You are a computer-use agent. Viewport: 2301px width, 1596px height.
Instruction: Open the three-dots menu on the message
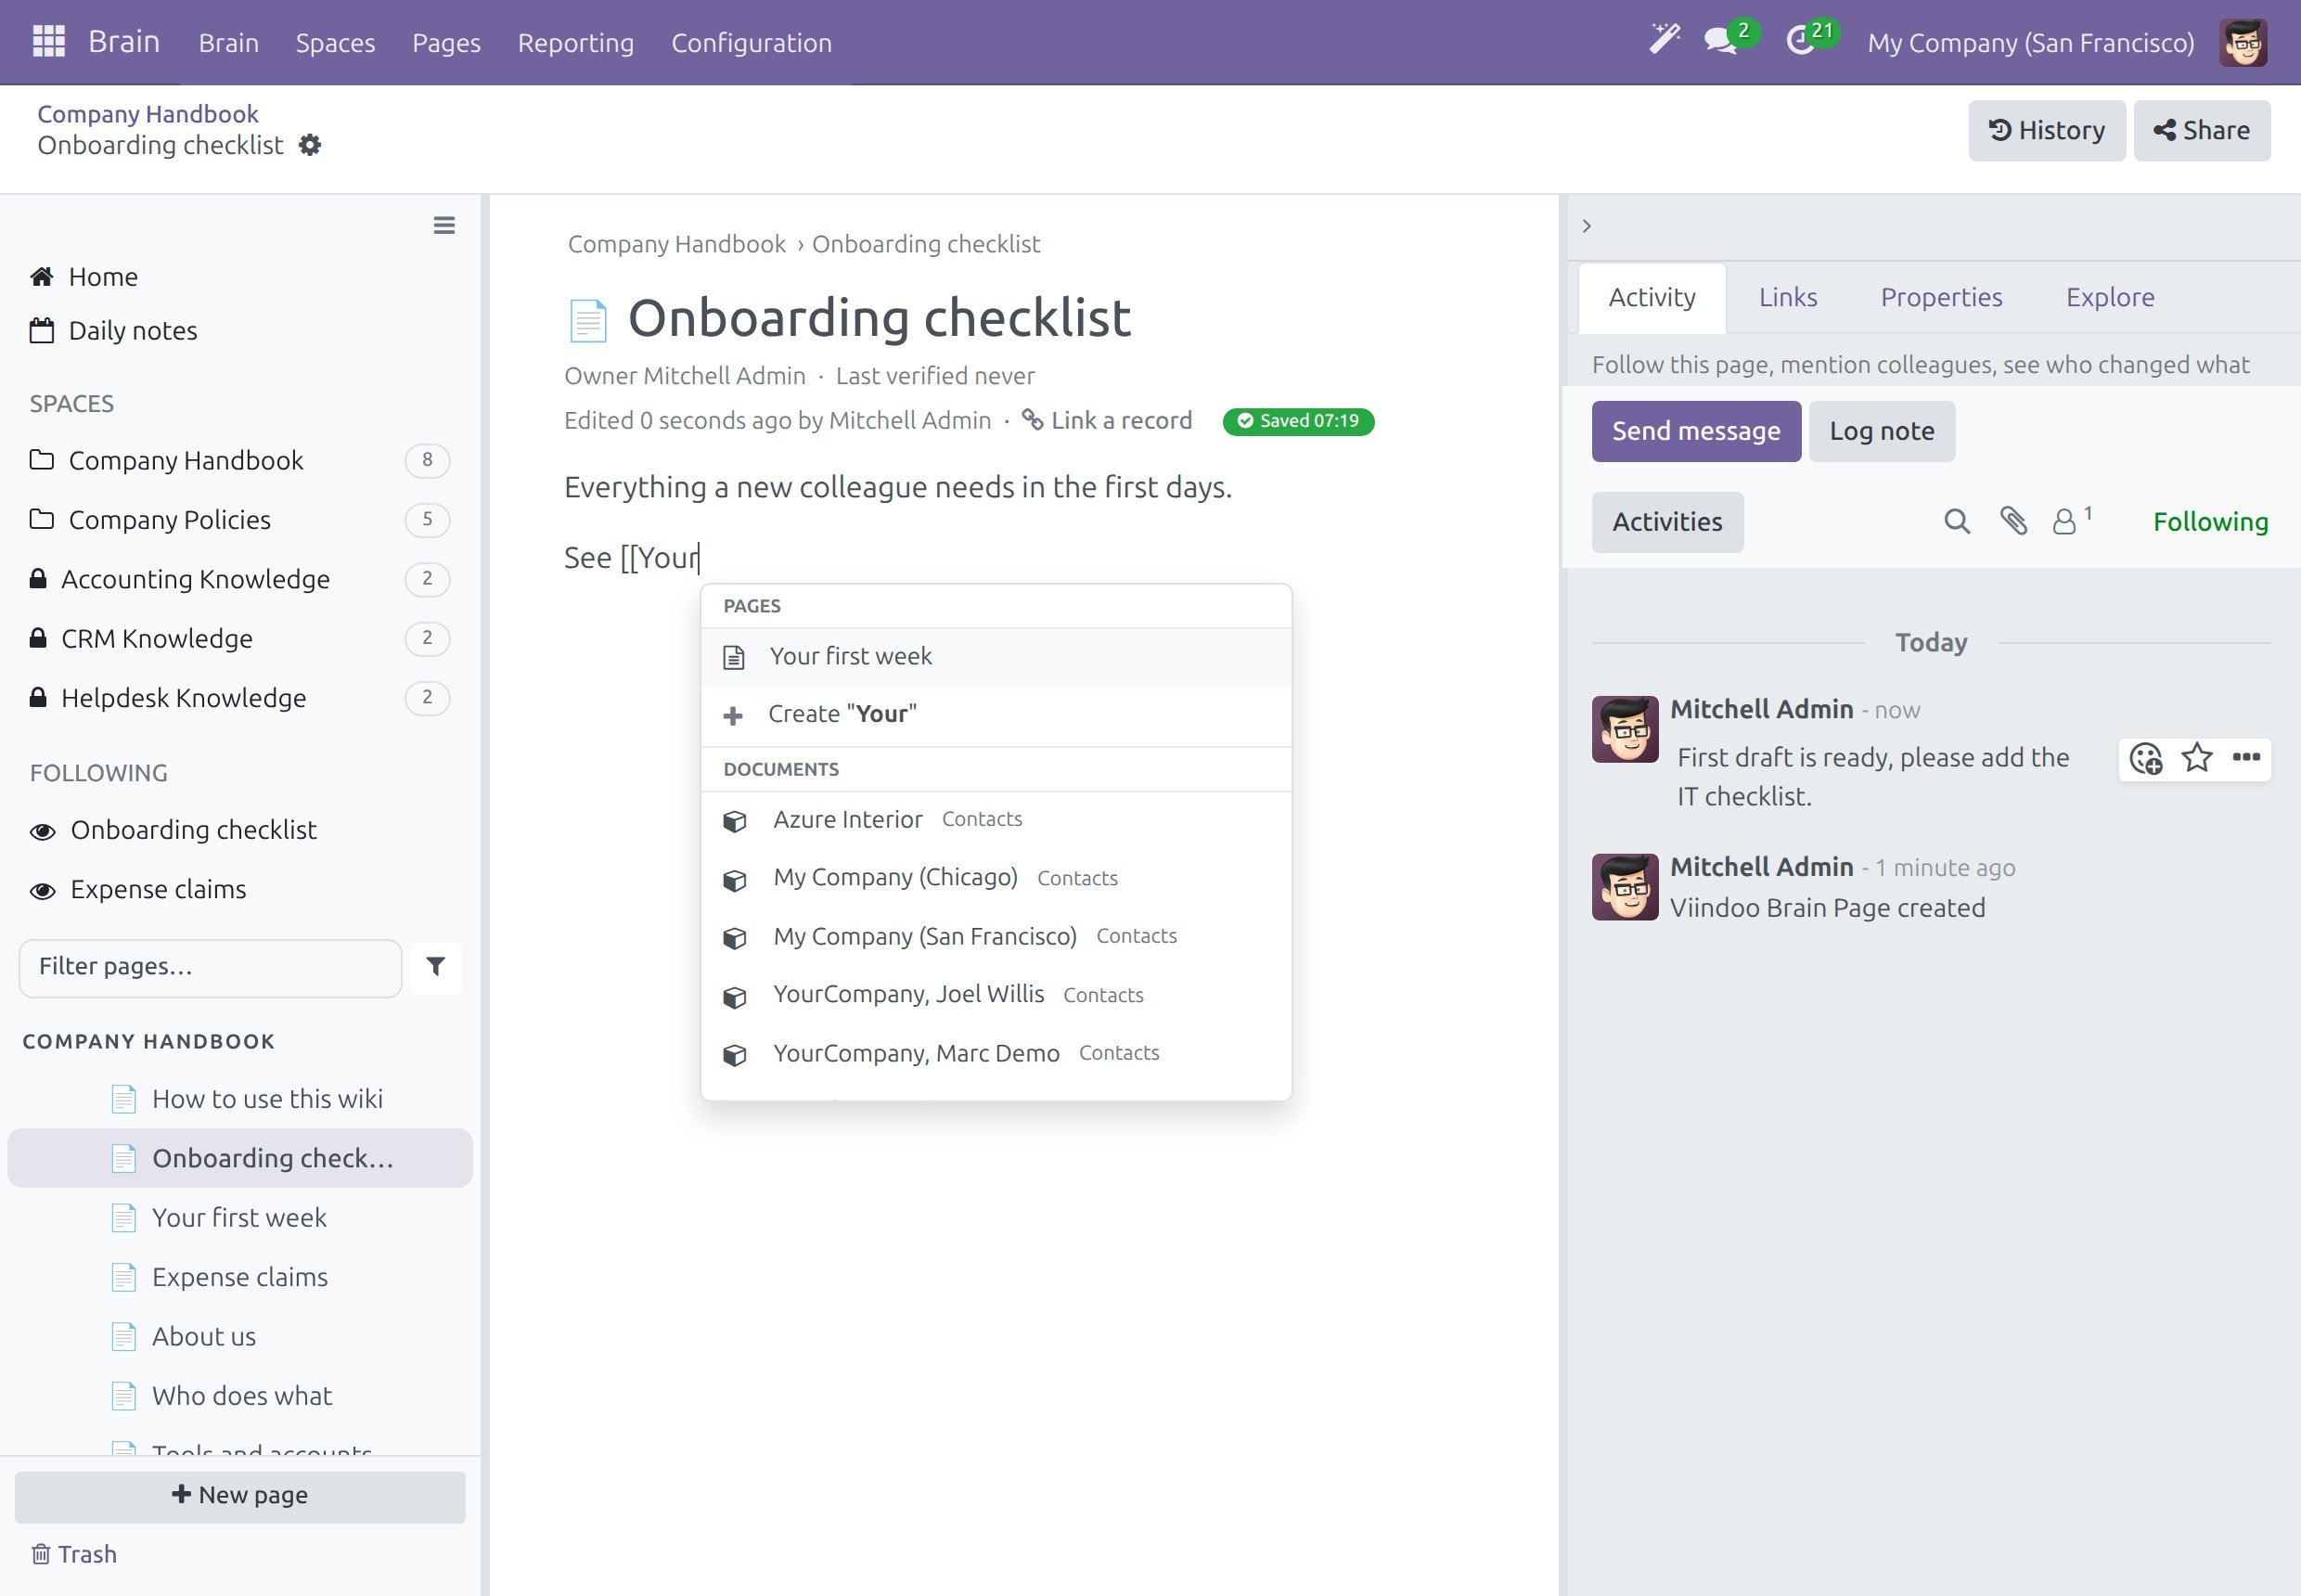point(2246,757)
